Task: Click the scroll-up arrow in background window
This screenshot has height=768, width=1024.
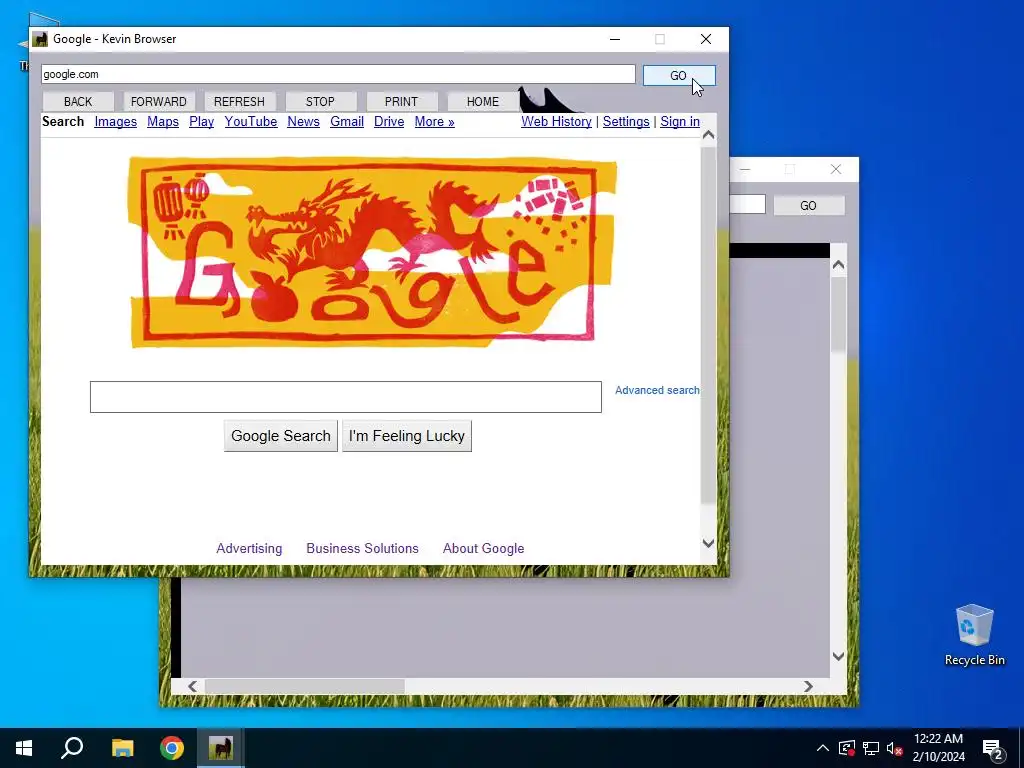Action: coord(839,264)
